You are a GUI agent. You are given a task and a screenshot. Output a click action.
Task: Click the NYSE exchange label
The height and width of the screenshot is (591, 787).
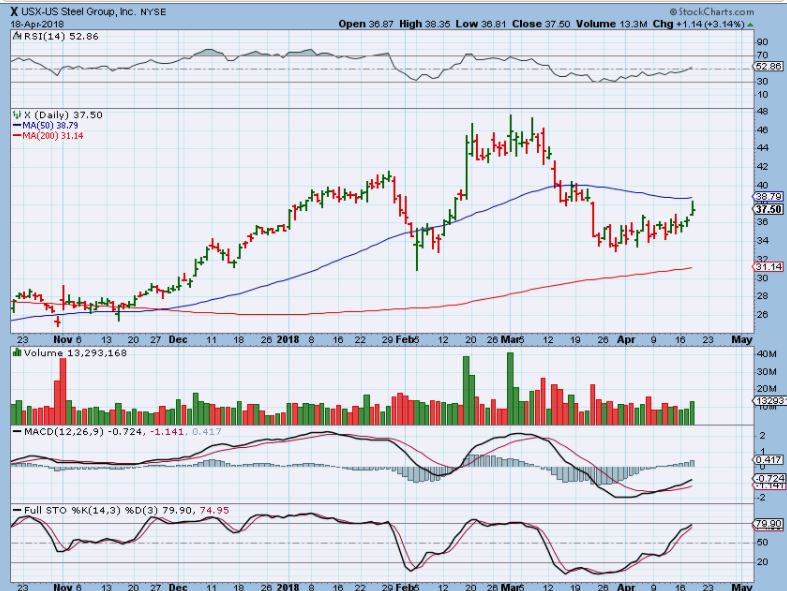(x=153, y=12)
